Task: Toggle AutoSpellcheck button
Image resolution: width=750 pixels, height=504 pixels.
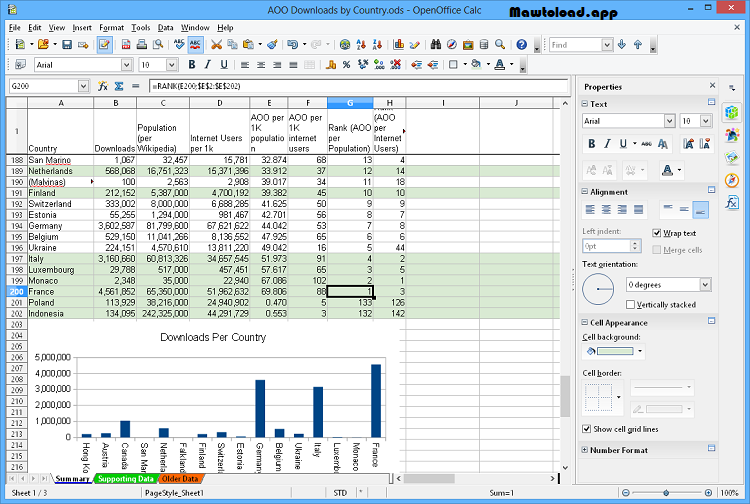Action: (195, 44)
